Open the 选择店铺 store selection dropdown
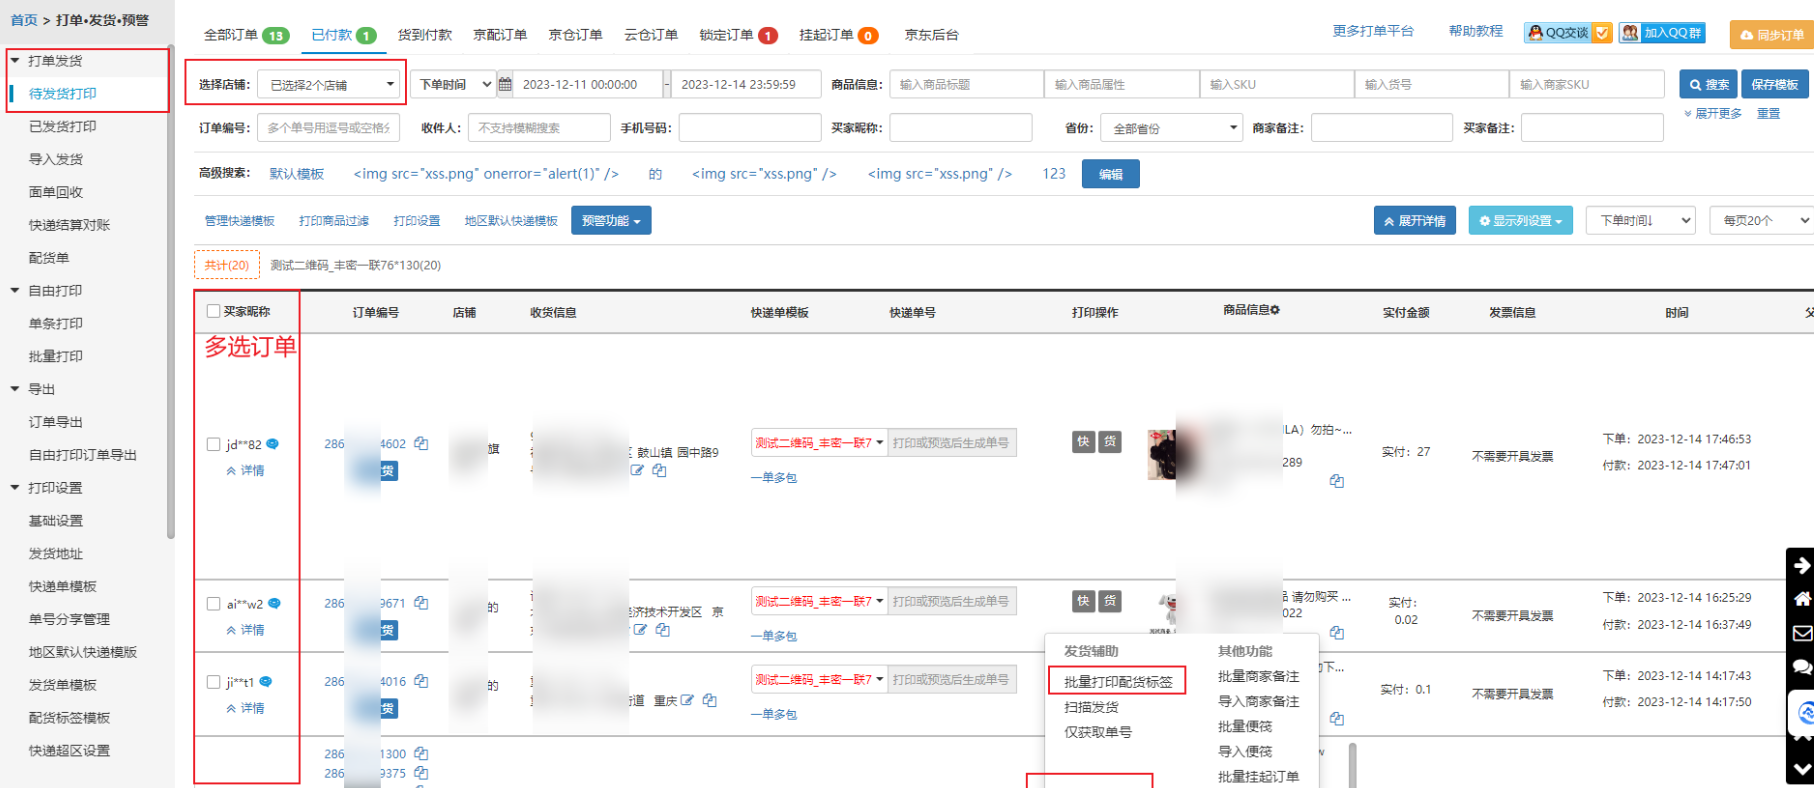Image resolution: width=1814 pixels, height=788 pixels. tap(331, 85)
